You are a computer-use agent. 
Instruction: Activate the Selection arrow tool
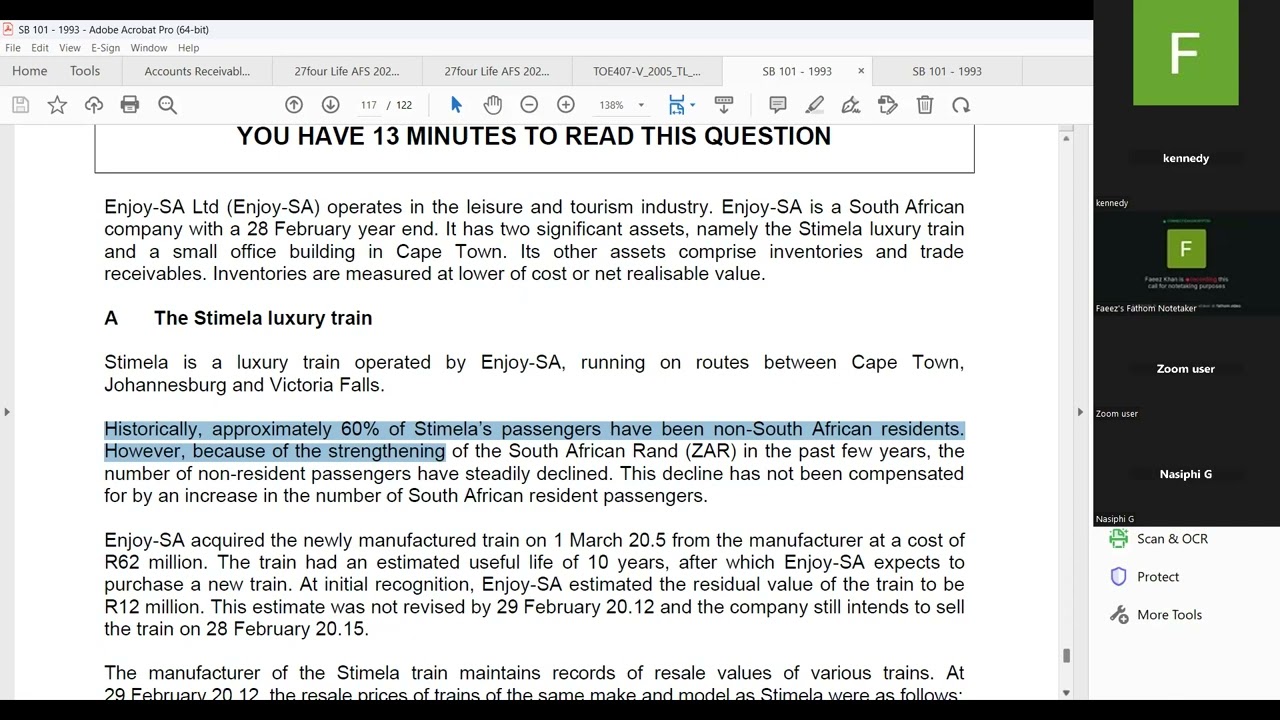456,105
